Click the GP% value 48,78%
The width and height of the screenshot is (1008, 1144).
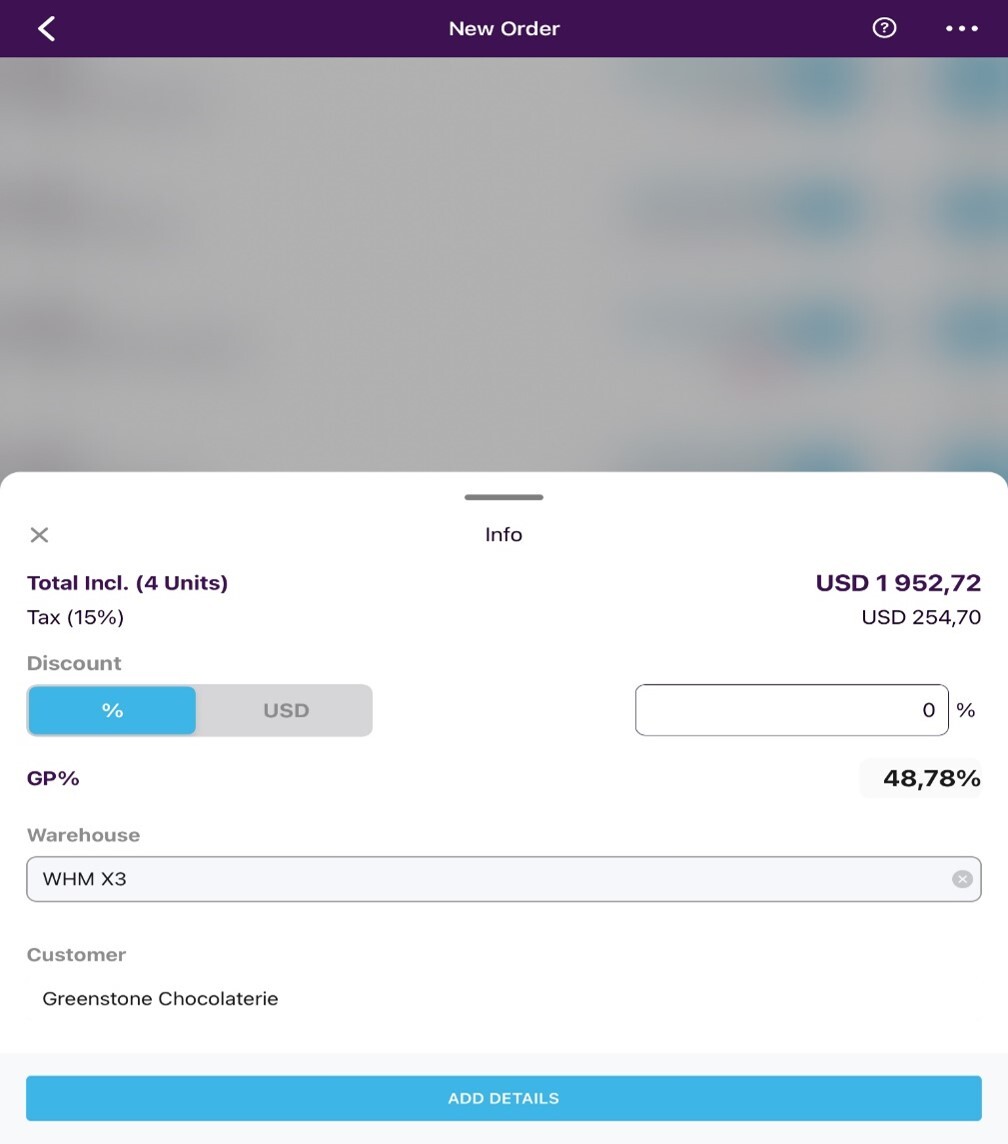931,778
